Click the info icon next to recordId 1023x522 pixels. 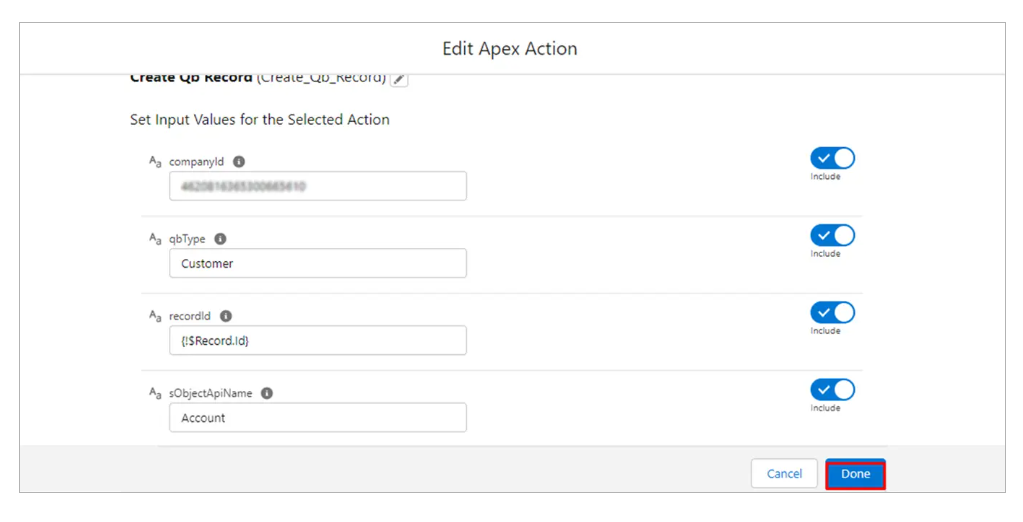point(226,316)
